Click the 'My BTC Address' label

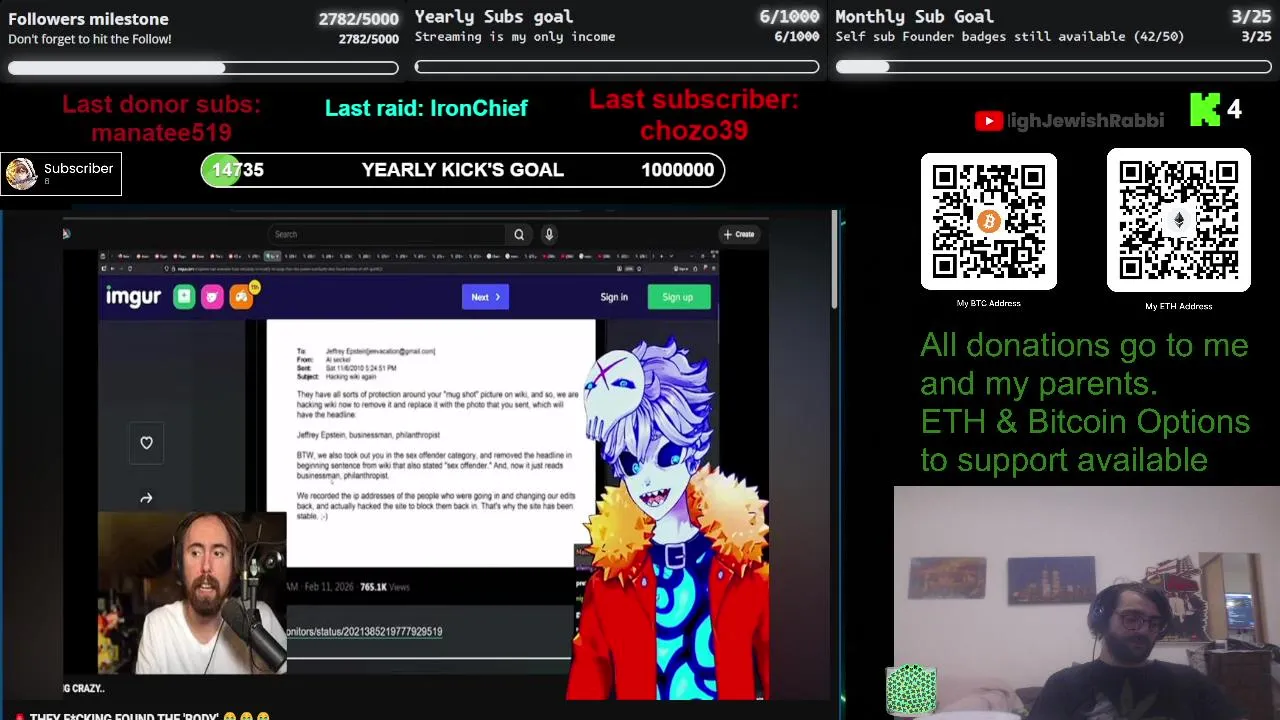[x=988, y=303]
